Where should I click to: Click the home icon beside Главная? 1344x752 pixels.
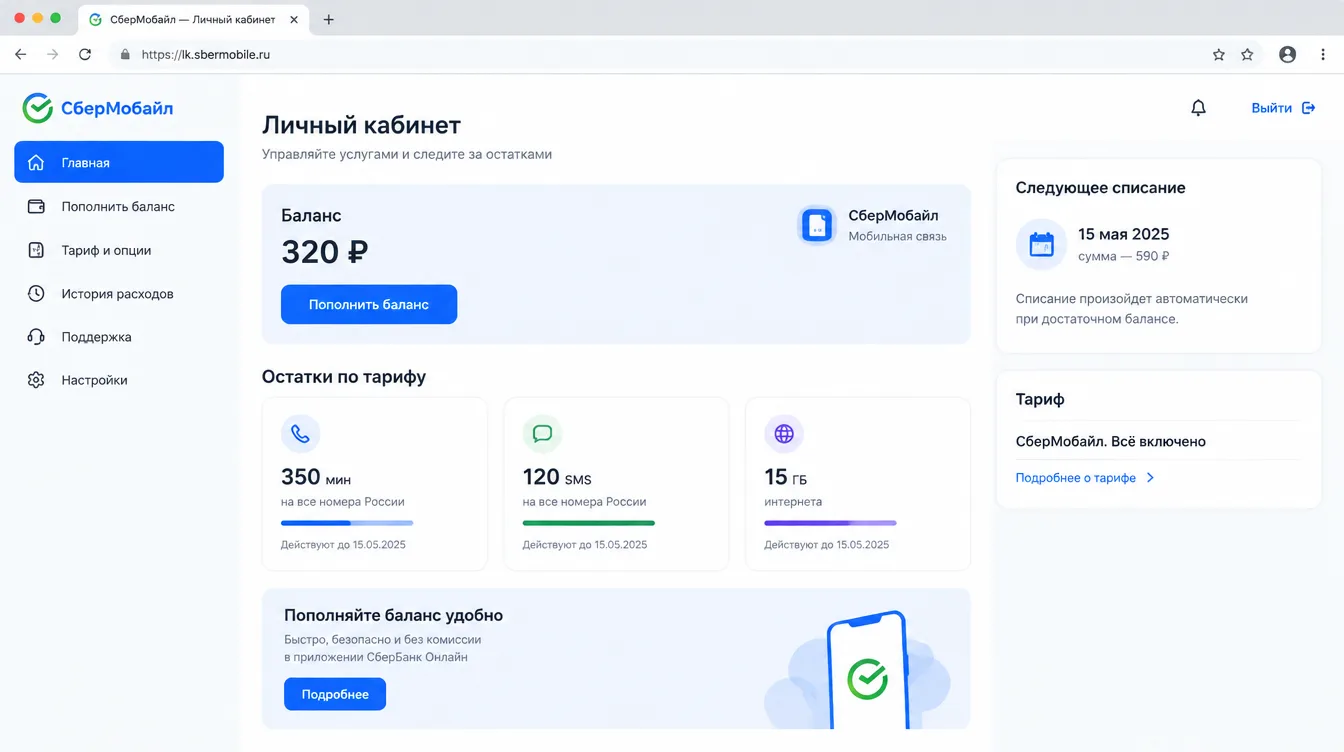(x=36, y=163)
